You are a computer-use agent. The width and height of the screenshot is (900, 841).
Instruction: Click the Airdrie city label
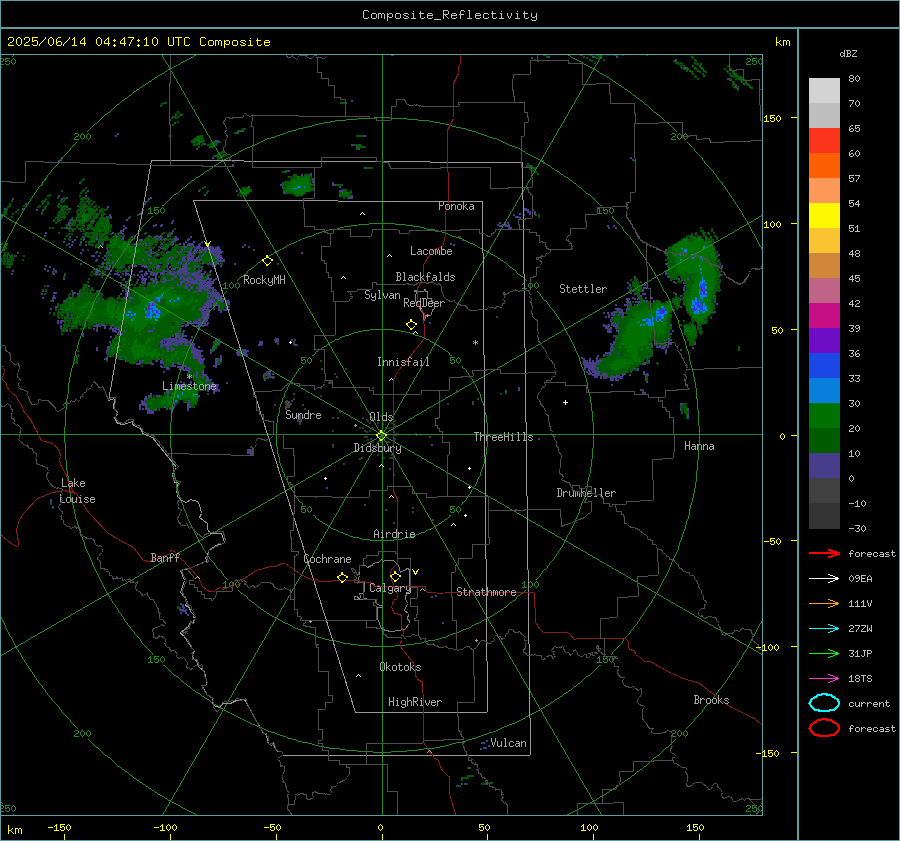point(394,534)
